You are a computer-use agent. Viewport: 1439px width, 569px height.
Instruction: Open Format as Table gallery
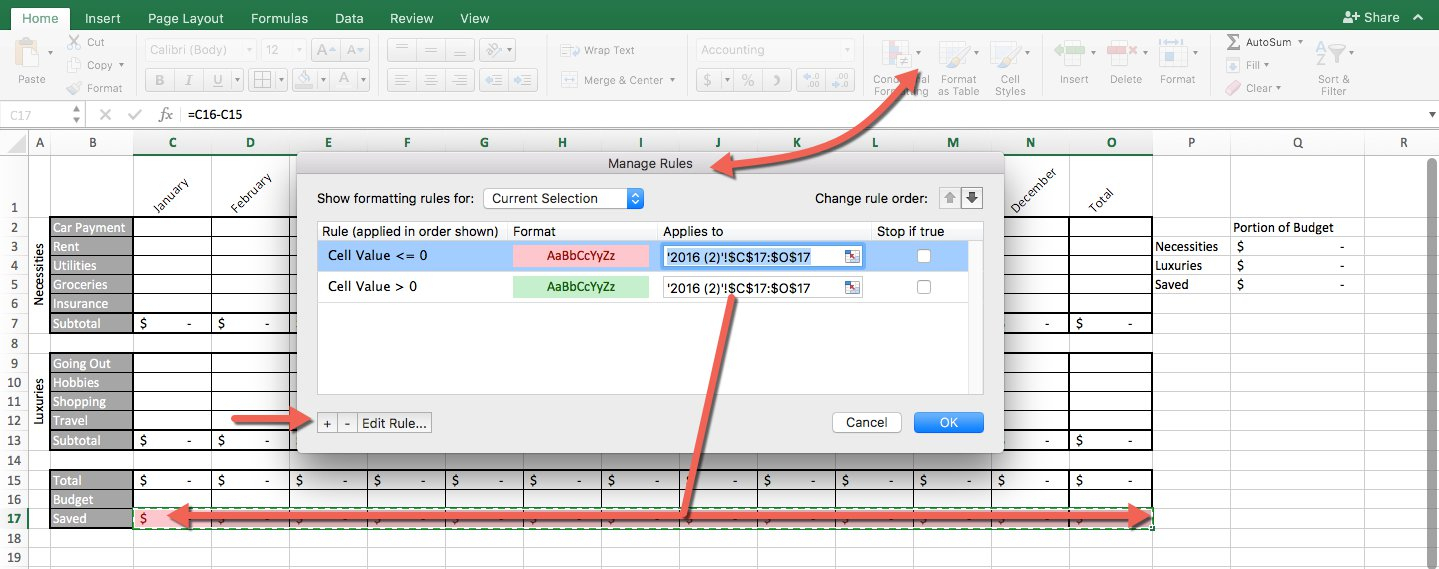click(958, 56)
